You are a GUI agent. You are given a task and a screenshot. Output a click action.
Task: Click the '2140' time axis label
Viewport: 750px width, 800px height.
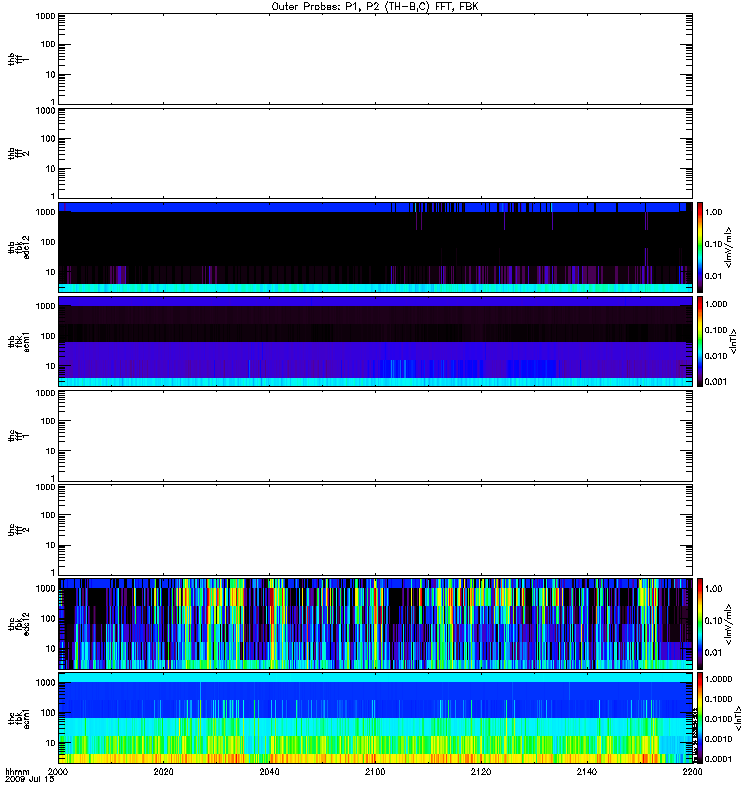coord(587,771)
